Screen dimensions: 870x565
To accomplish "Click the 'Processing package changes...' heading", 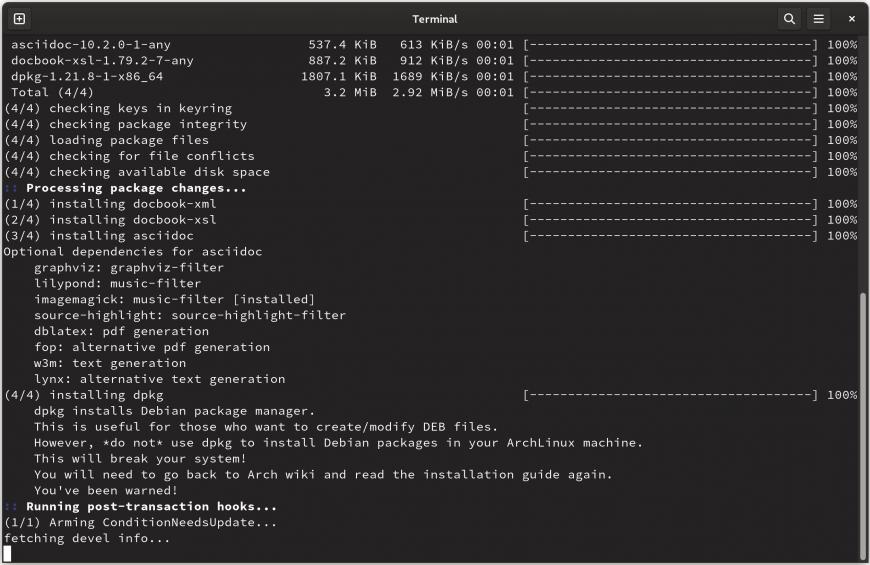I will (x=136, y=188).
